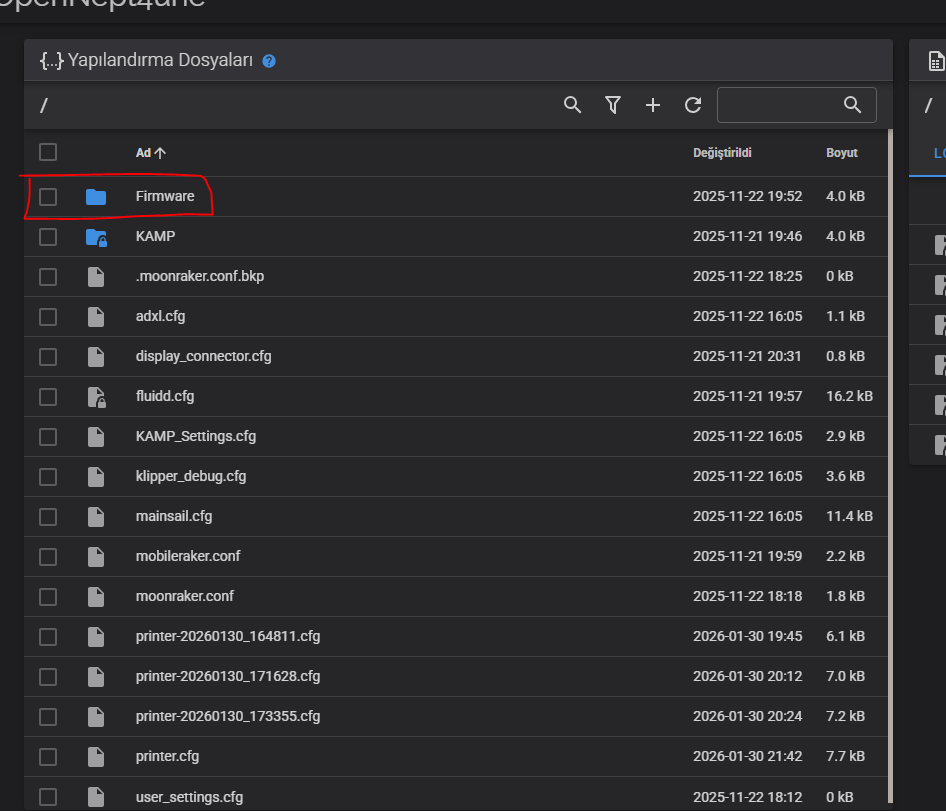Refresh the file list
Viewport: 946px width, 811px height.
coord(693,105)
